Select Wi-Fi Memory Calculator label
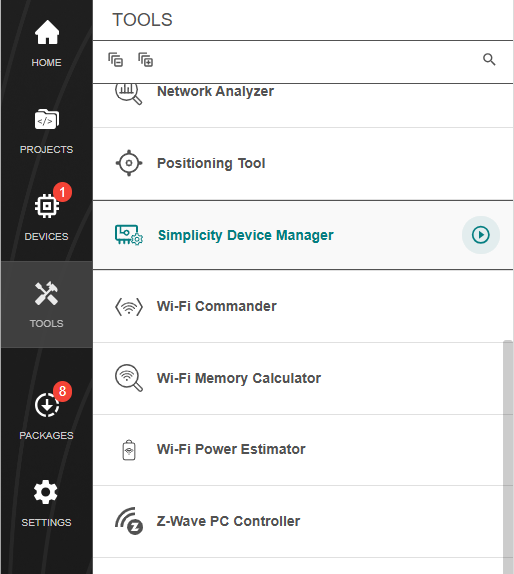 (x=239, y=378)
